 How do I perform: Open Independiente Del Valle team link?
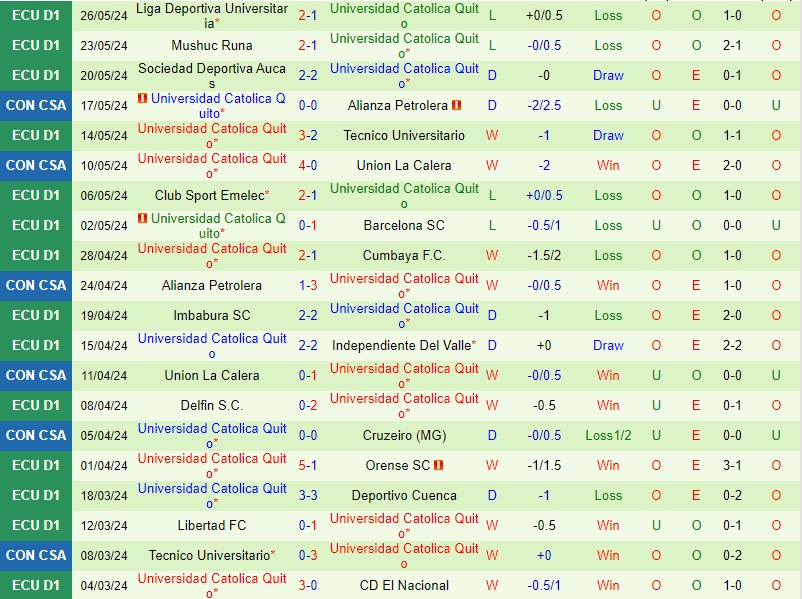(404, 345)
